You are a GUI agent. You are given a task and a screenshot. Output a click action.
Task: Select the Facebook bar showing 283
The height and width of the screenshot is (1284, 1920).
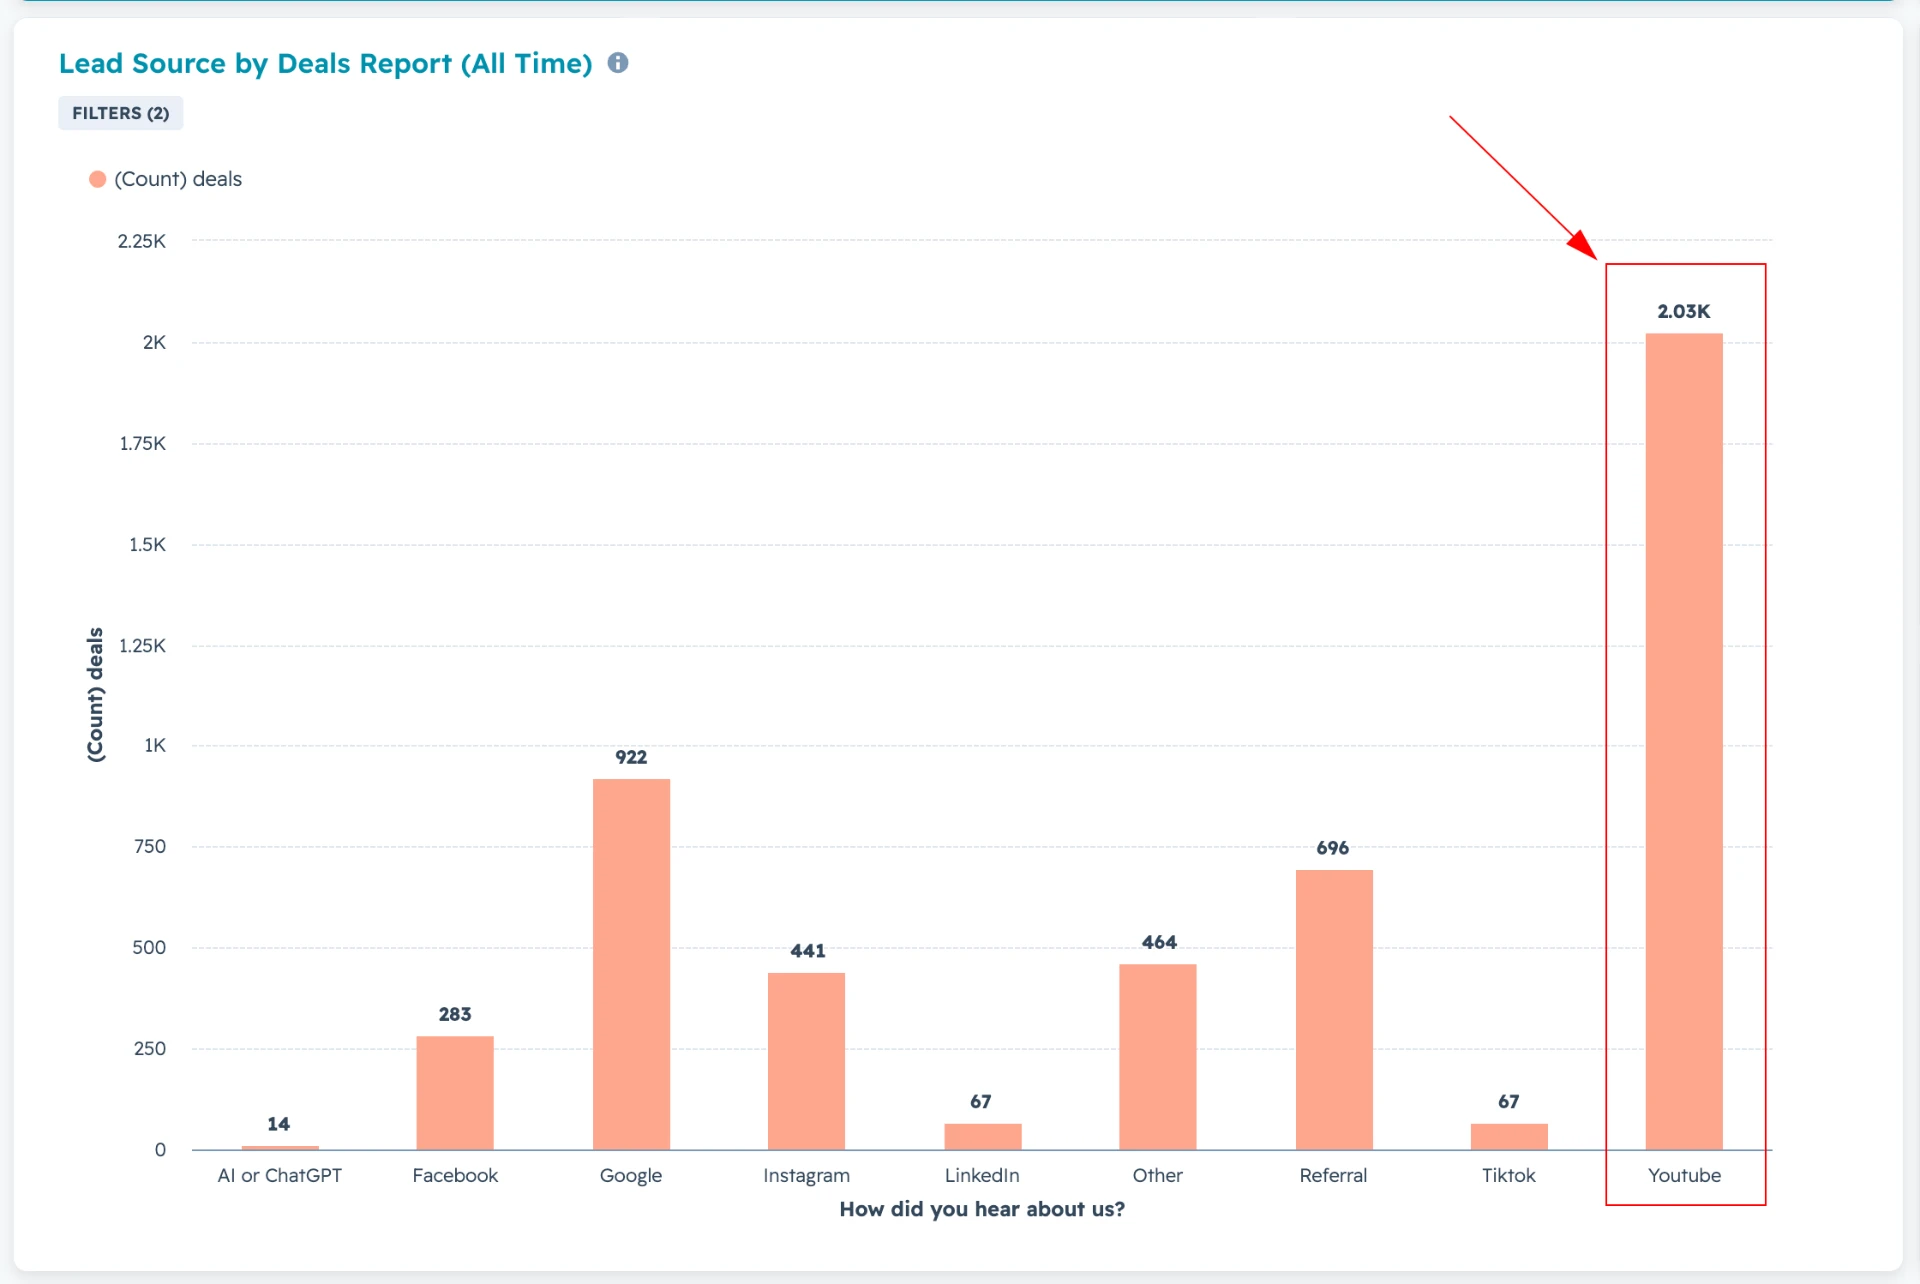click(x=455, y=1093)
